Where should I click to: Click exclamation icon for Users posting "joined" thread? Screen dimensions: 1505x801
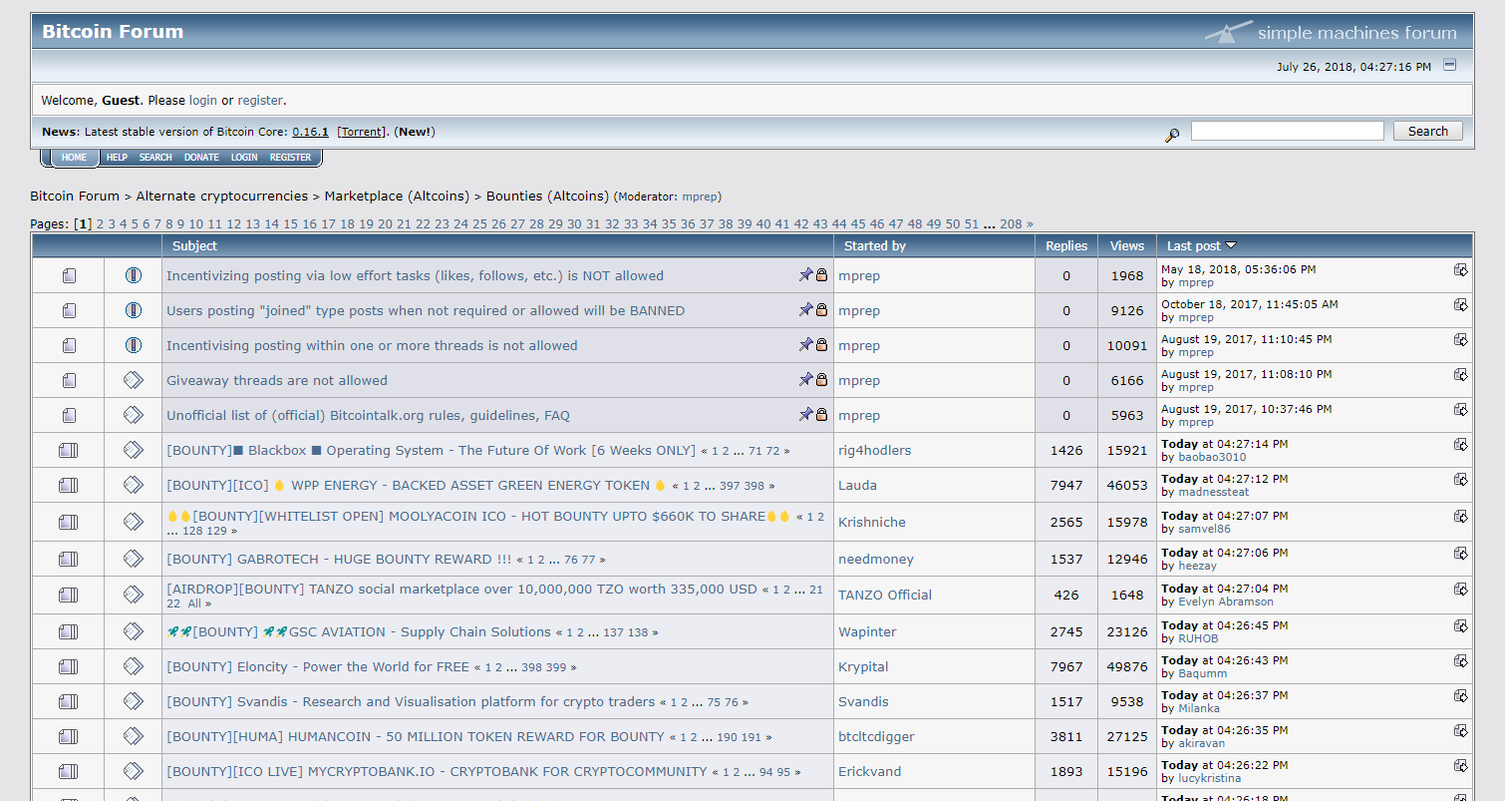pyautogui.click(x=133, y=310)
